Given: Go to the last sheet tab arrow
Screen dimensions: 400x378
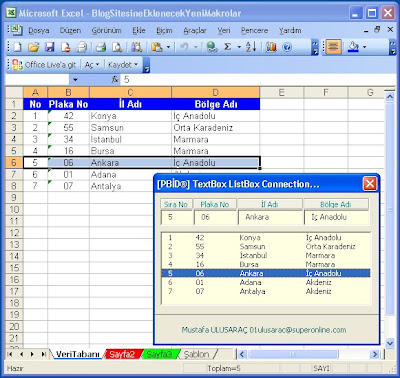Looking at the screenshot, I should pyautogui.click(x=44, y=354).
